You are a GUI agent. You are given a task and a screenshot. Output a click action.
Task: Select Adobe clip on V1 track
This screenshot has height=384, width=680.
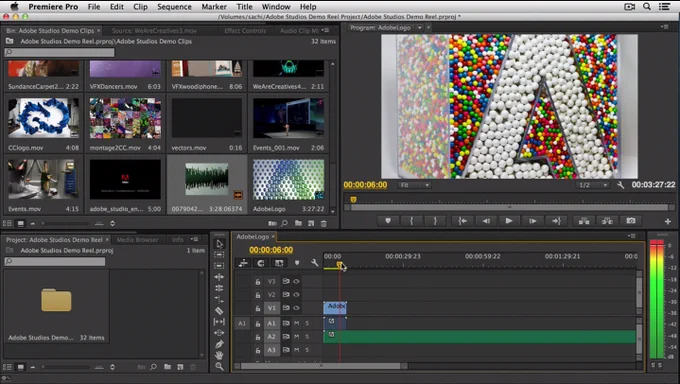[335, 308]
